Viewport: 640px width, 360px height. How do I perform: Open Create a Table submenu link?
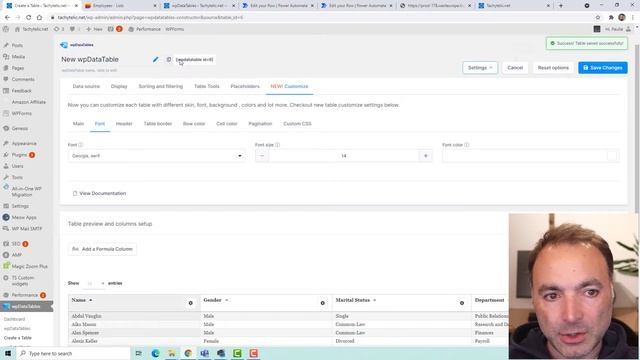click(x=18, y=338)
